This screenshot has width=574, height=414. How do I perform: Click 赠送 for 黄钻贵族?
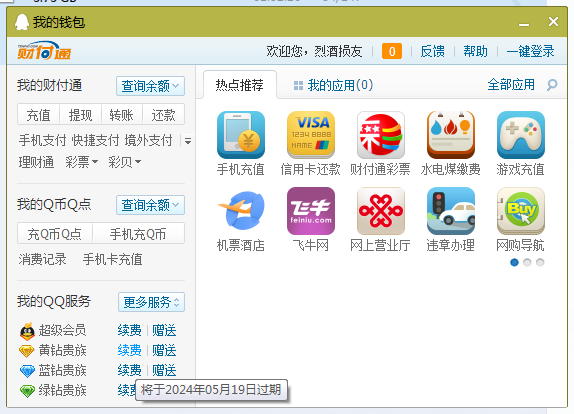164,351
